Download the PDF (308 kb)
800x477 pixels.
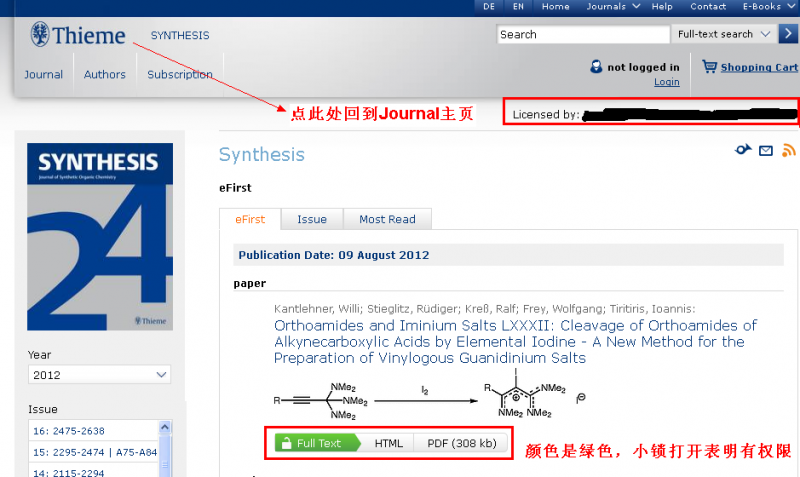[462, 443]
